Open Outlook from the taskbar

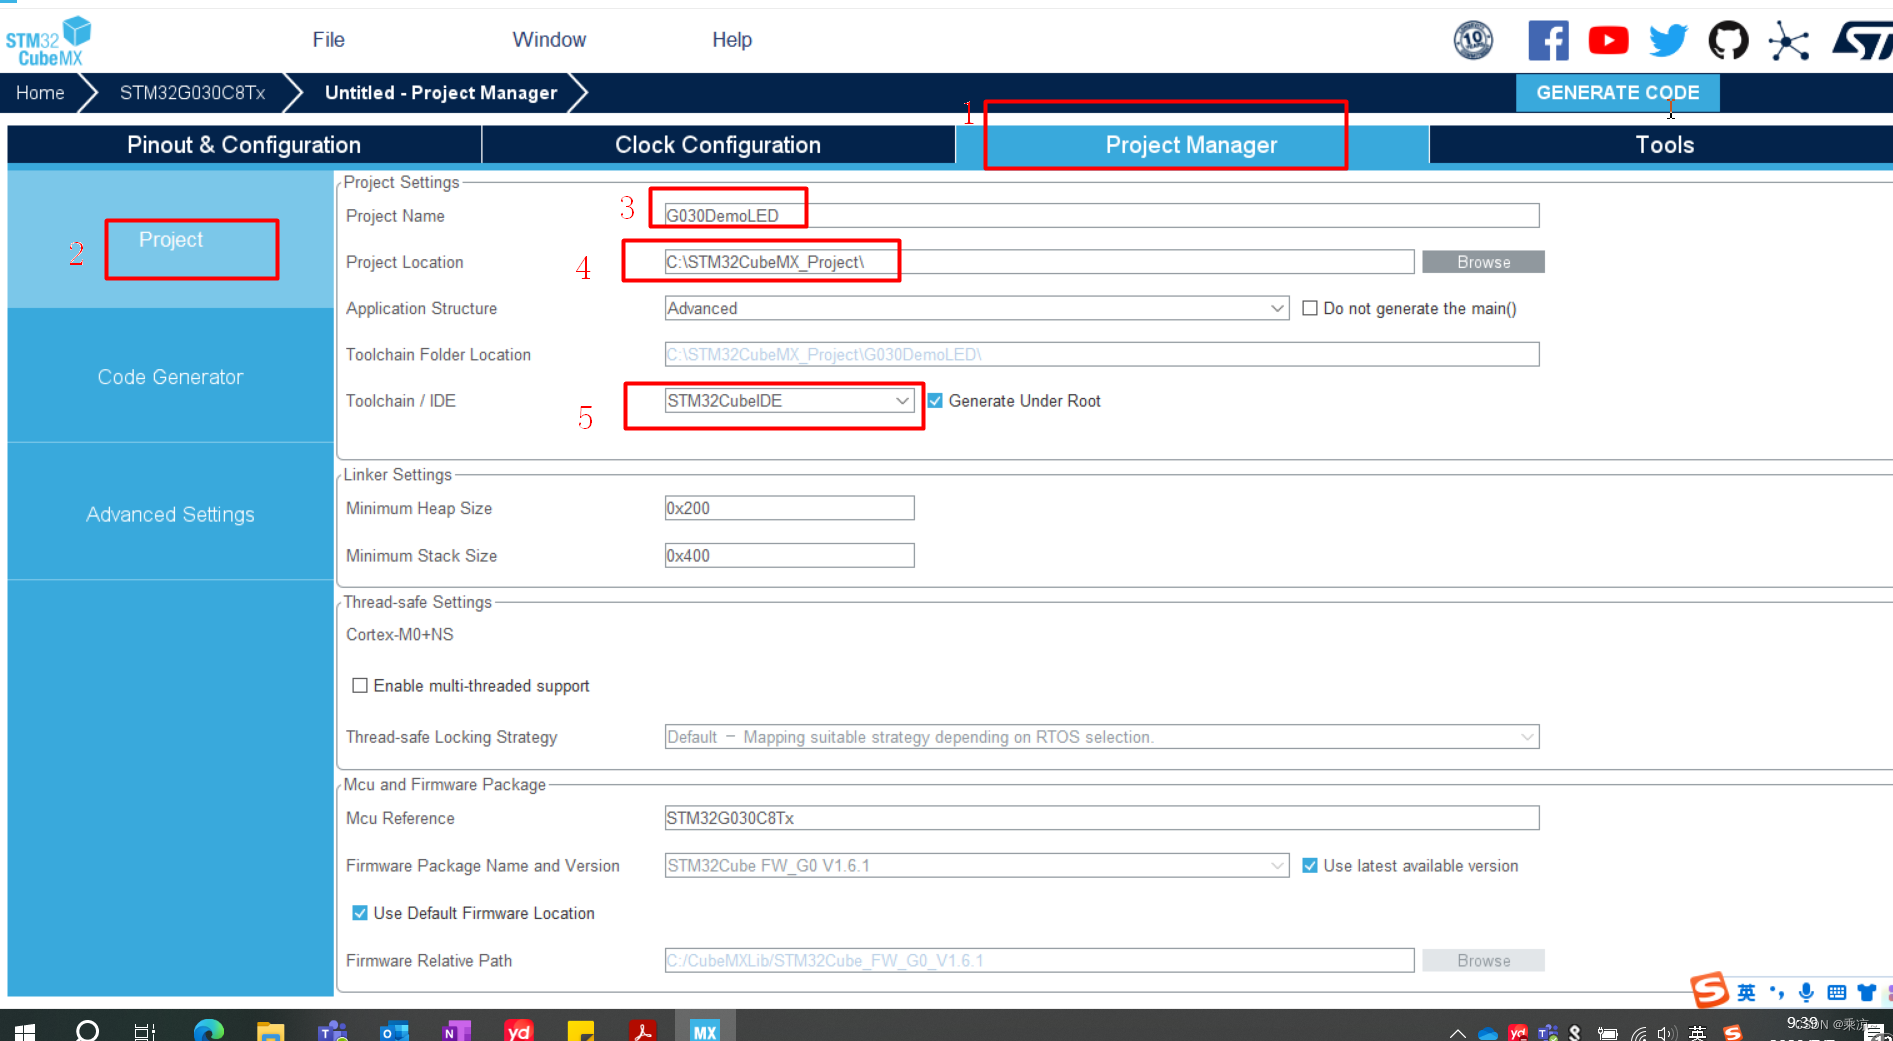point(394,1031)
